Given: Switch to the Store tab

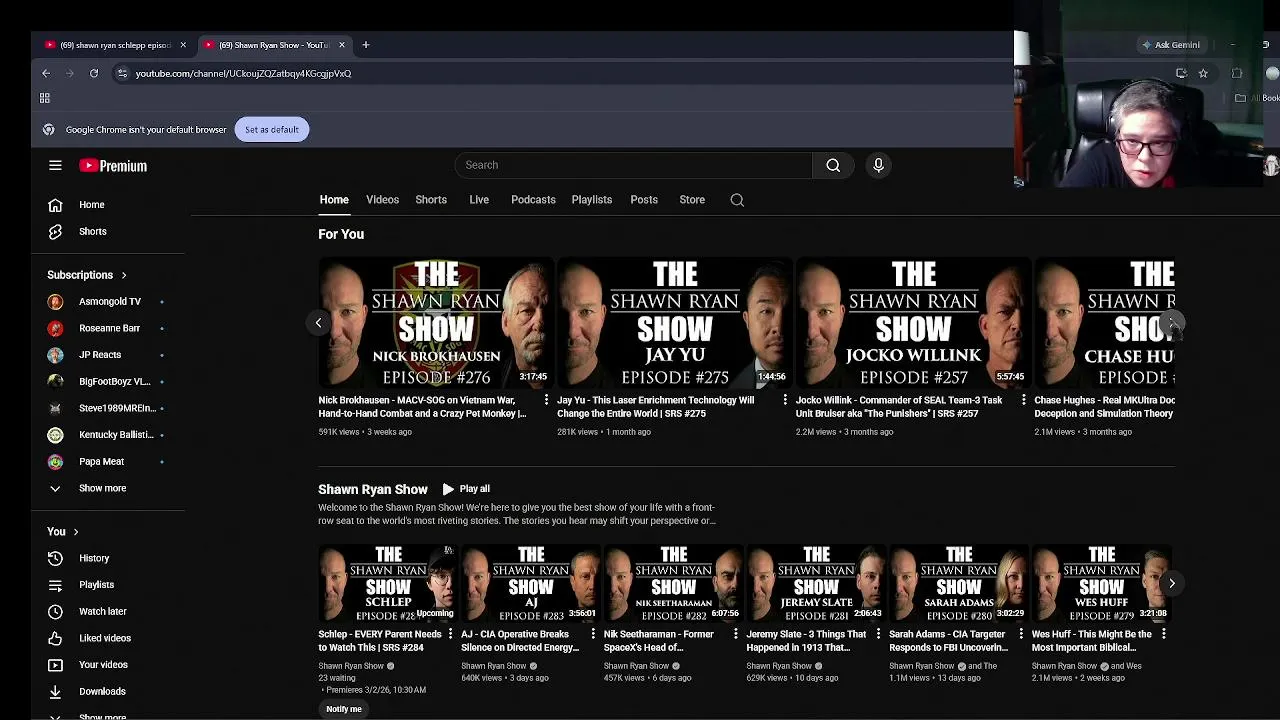Looking at the screenshot, I should 692,200.
